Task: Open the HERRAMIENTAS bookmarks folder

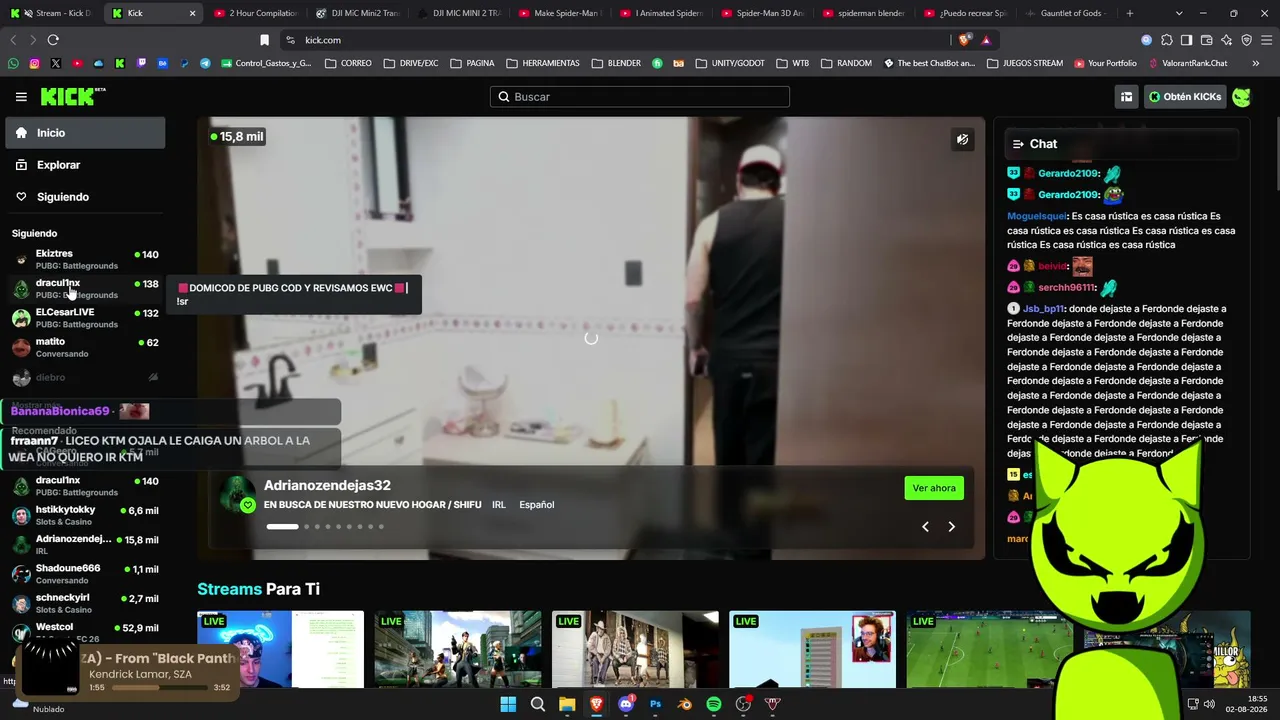Action: pyautogui.click(x=543, y=63)
